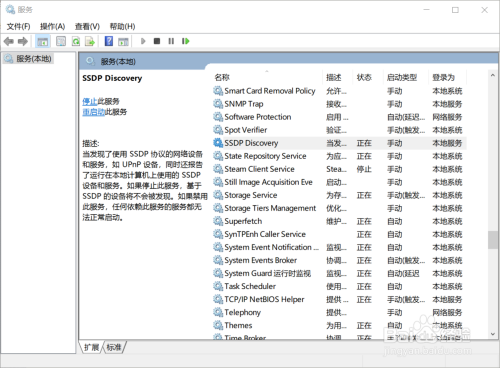Open the 查看(V) menu
The width and height of the screenshot is (500, 368).
[87, 26]
